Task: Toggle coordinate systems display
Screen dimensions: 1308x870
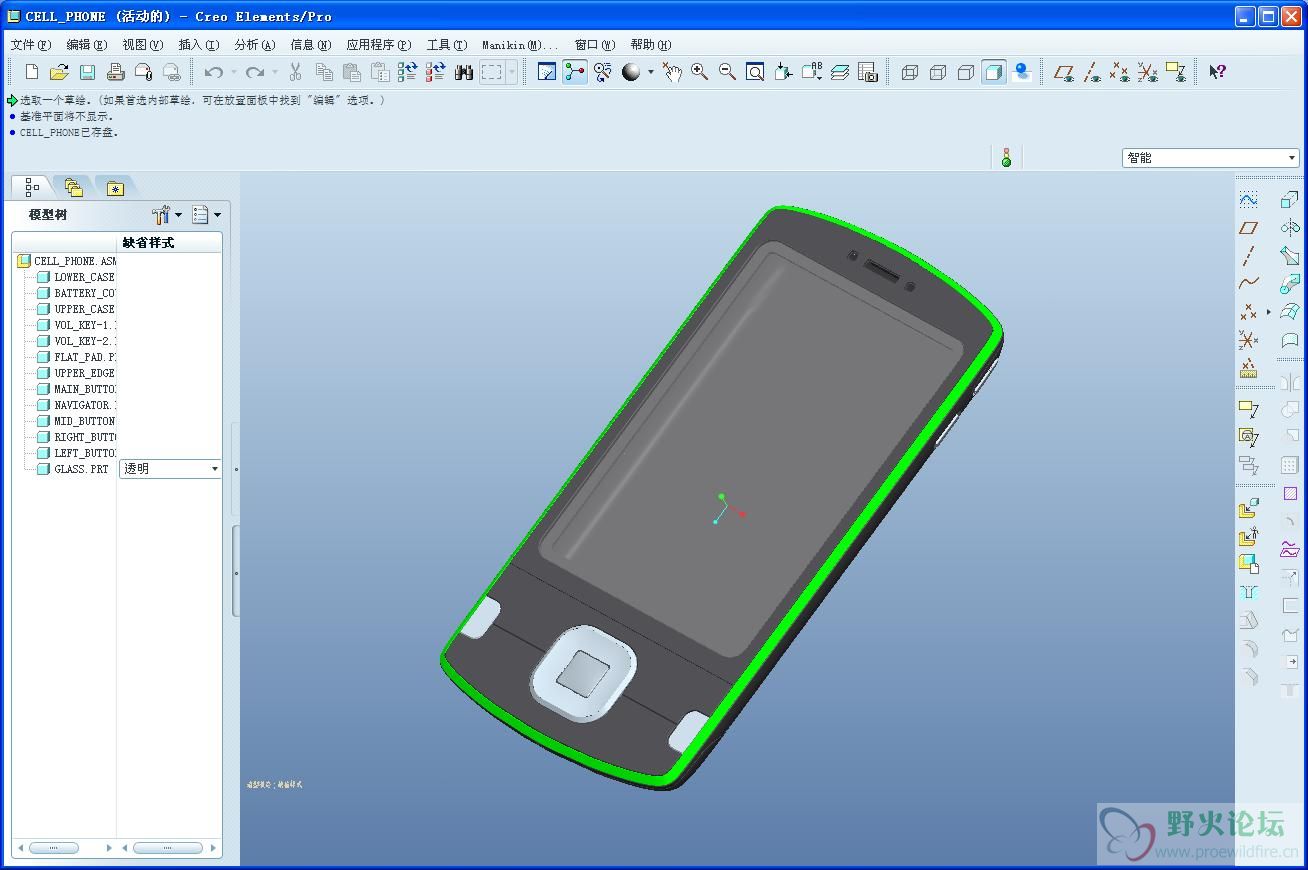Action: [x=1148, y=72]
